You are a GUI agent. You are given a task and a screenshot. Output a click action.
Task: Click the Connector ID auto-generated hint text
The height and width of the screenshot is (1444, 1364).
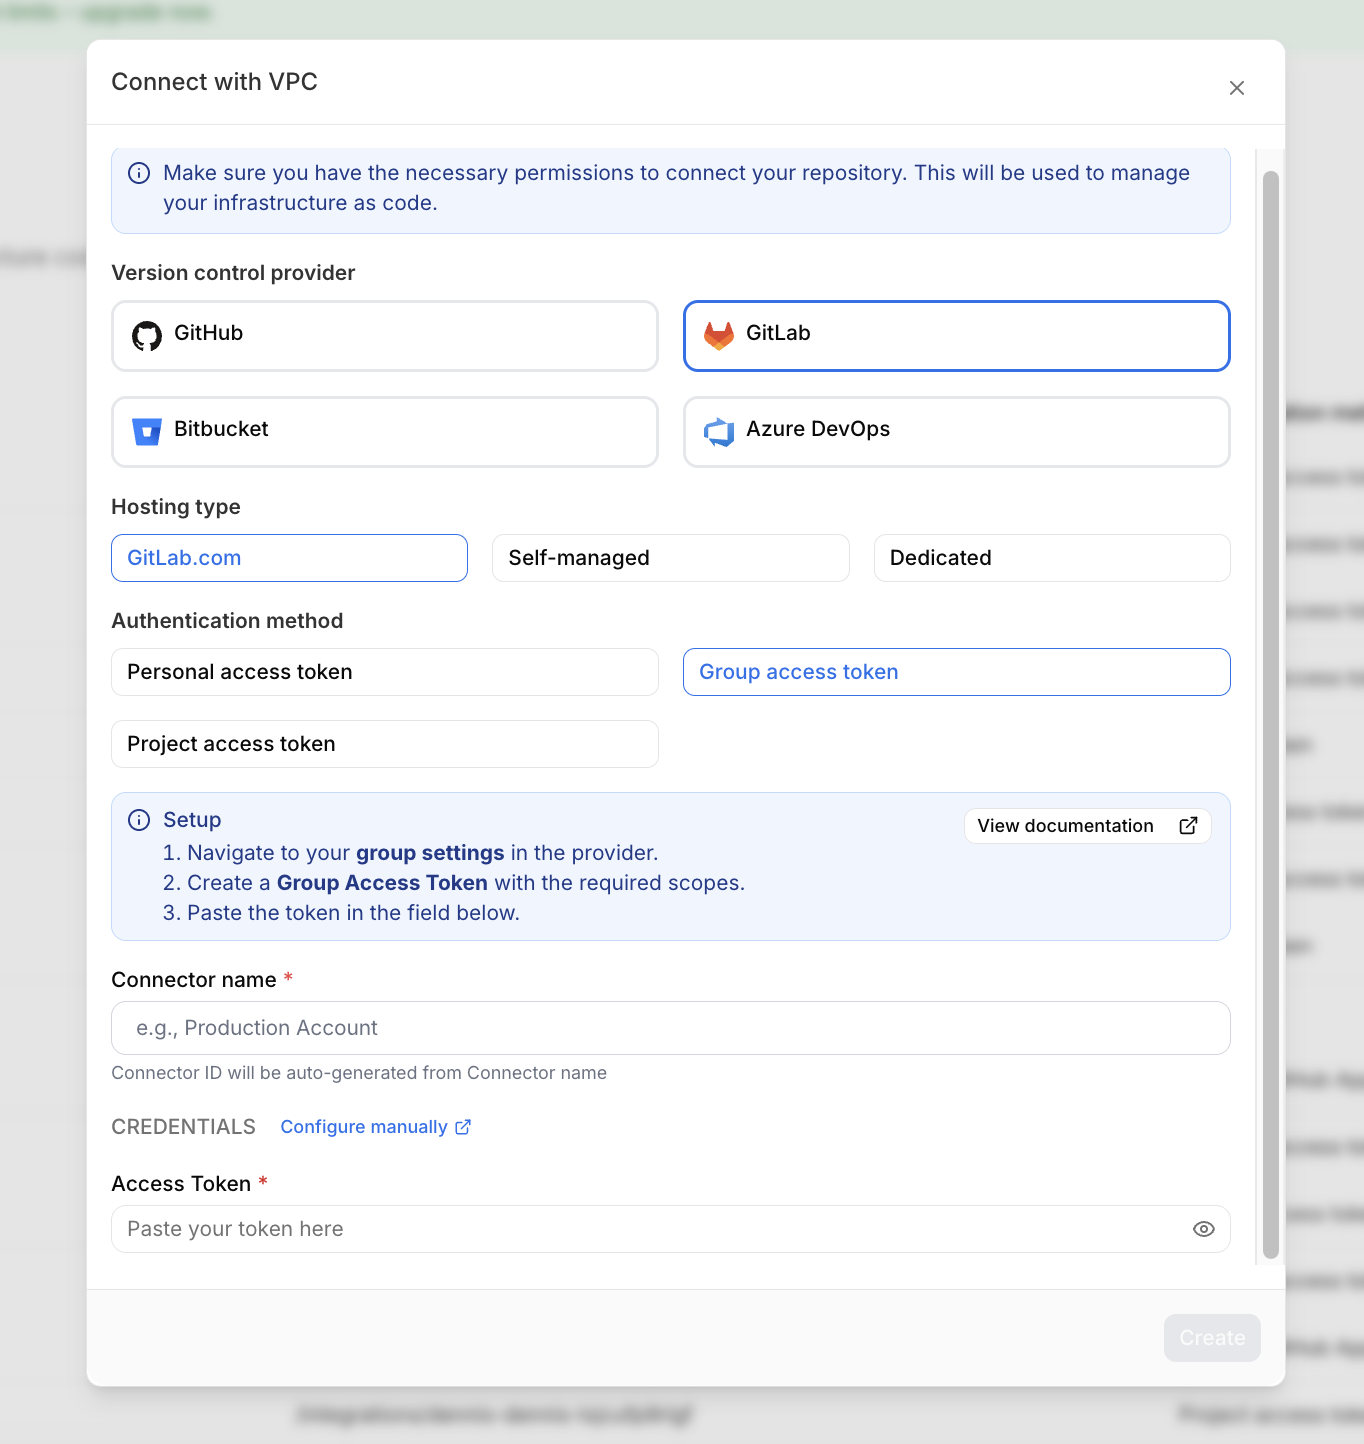click(x=359, y=1073)
